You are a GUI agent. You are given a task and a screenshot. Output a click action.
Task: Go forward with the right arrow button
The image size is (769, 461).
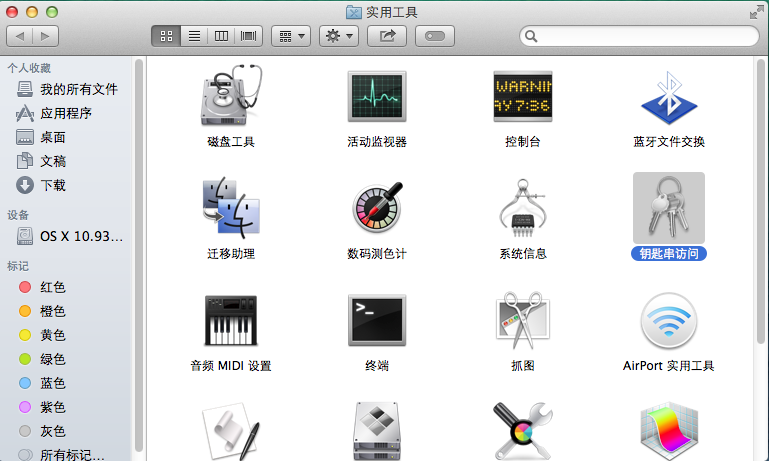(x=46, y=36)
